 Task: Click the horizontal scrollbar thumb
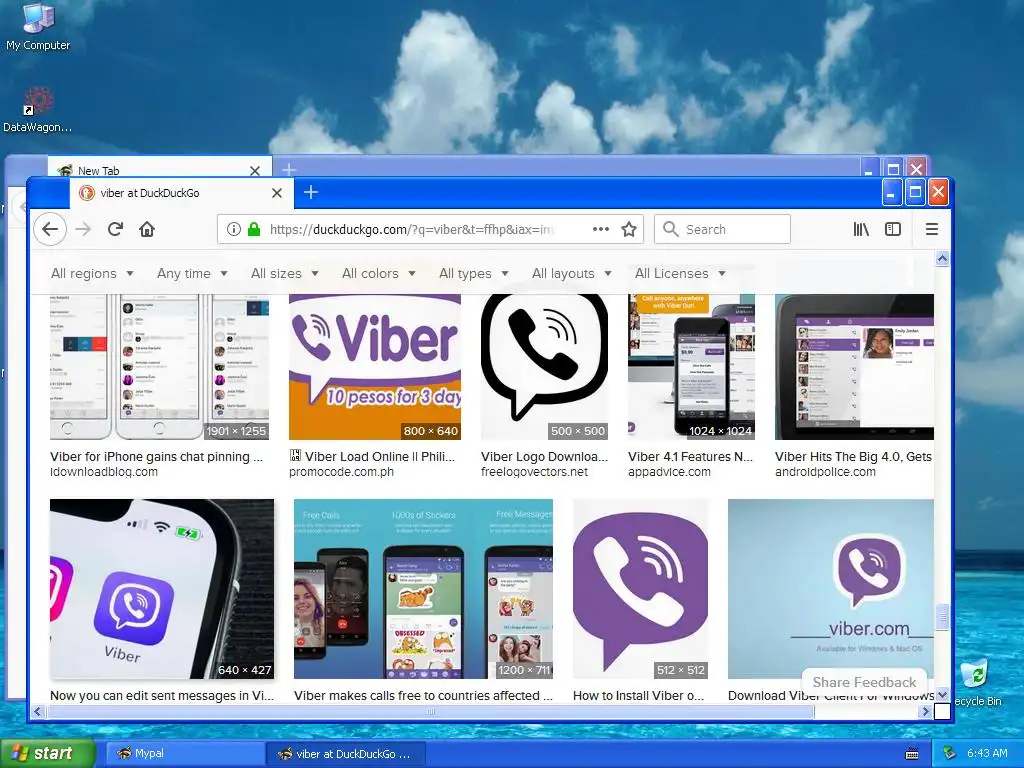(x=430, y=712)
